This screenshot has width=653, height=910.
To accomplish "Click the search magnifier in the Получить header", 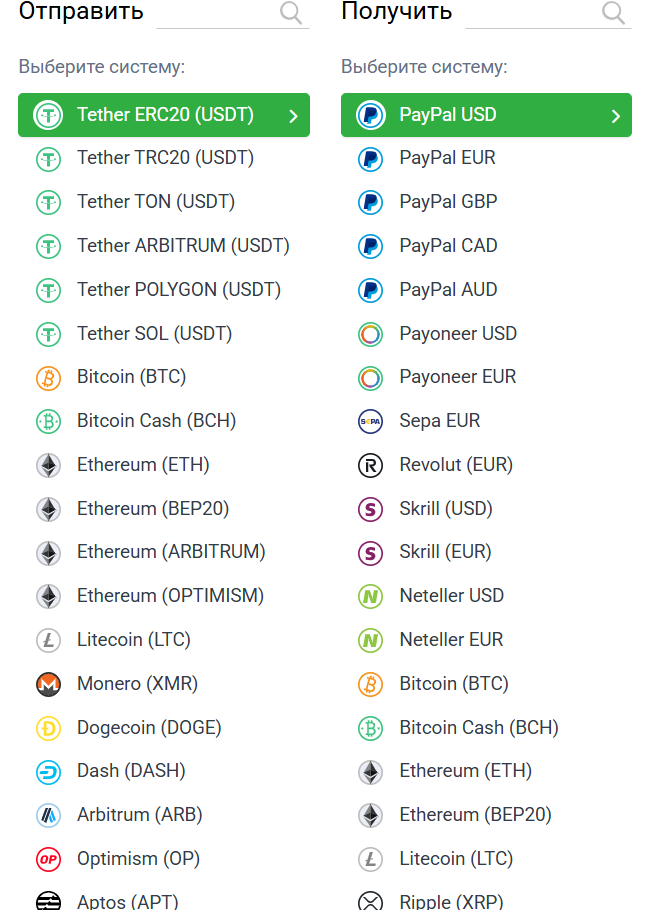I will click(x=613, y=12).
